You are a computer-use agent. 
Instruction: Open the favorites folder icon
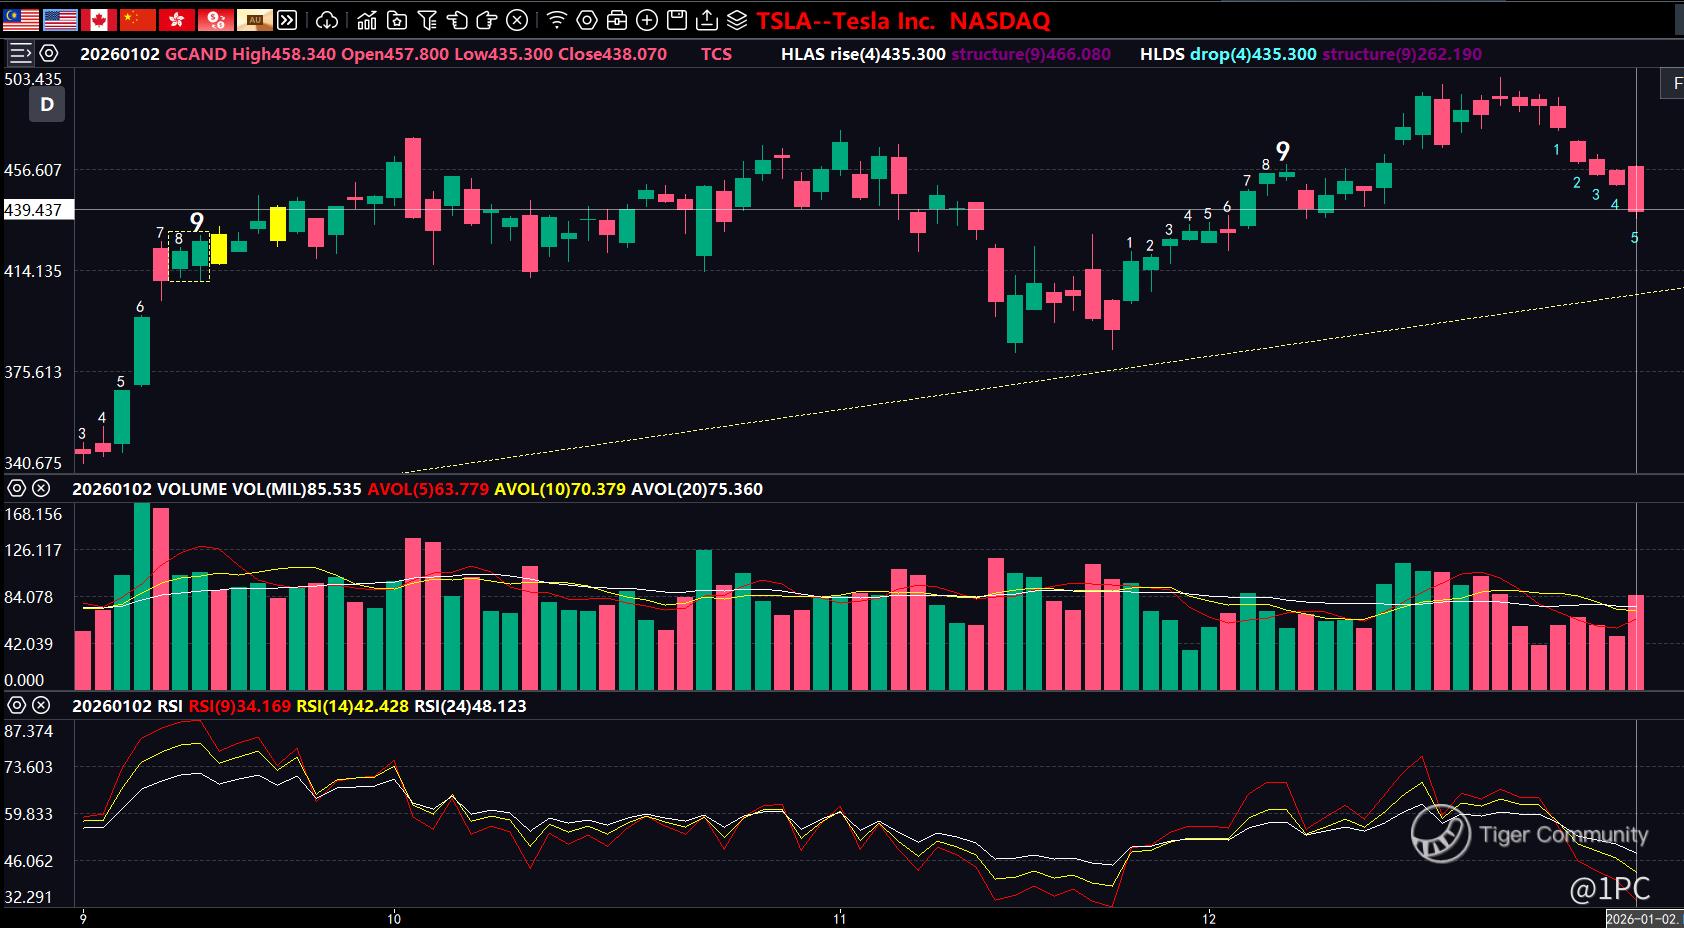(397, 20)
